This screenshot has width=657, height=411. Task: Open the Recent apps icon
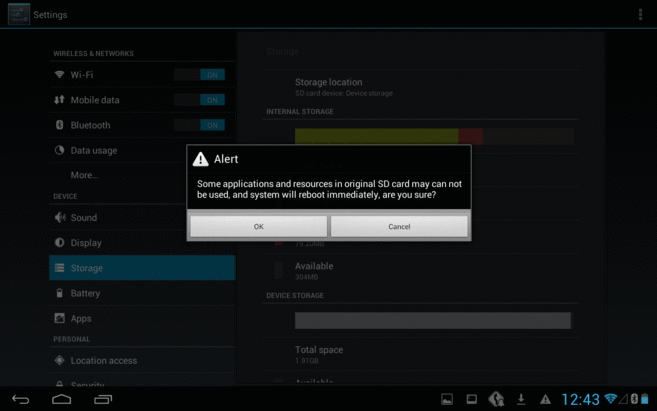pyautogui.click(x=103, y=399)
